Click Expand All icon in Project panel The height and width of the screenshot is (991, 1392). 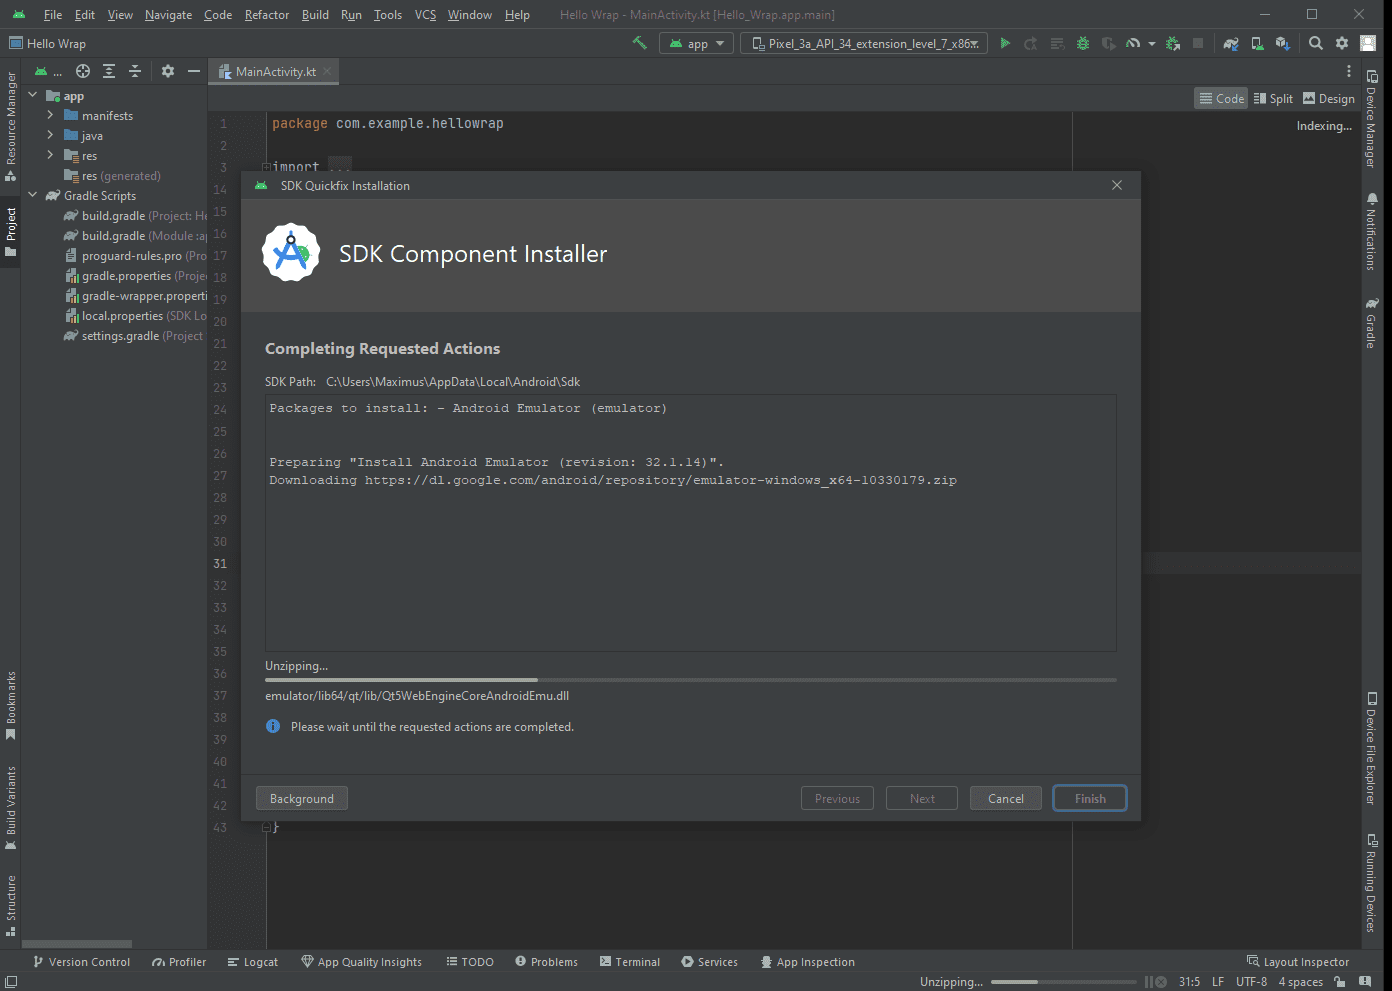click(x=109, y=71)
